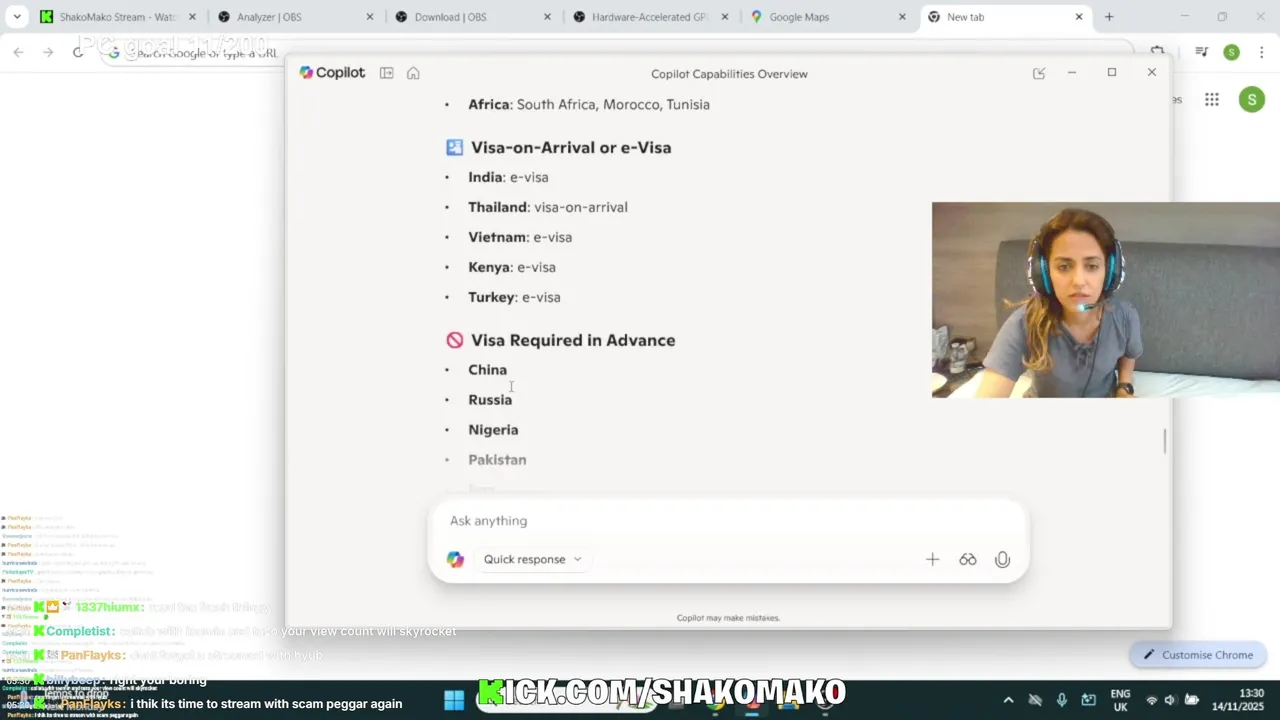1280x720 pixels.
Task: Select the Kenya e-visa item
Action: click(x=512, y=267)
